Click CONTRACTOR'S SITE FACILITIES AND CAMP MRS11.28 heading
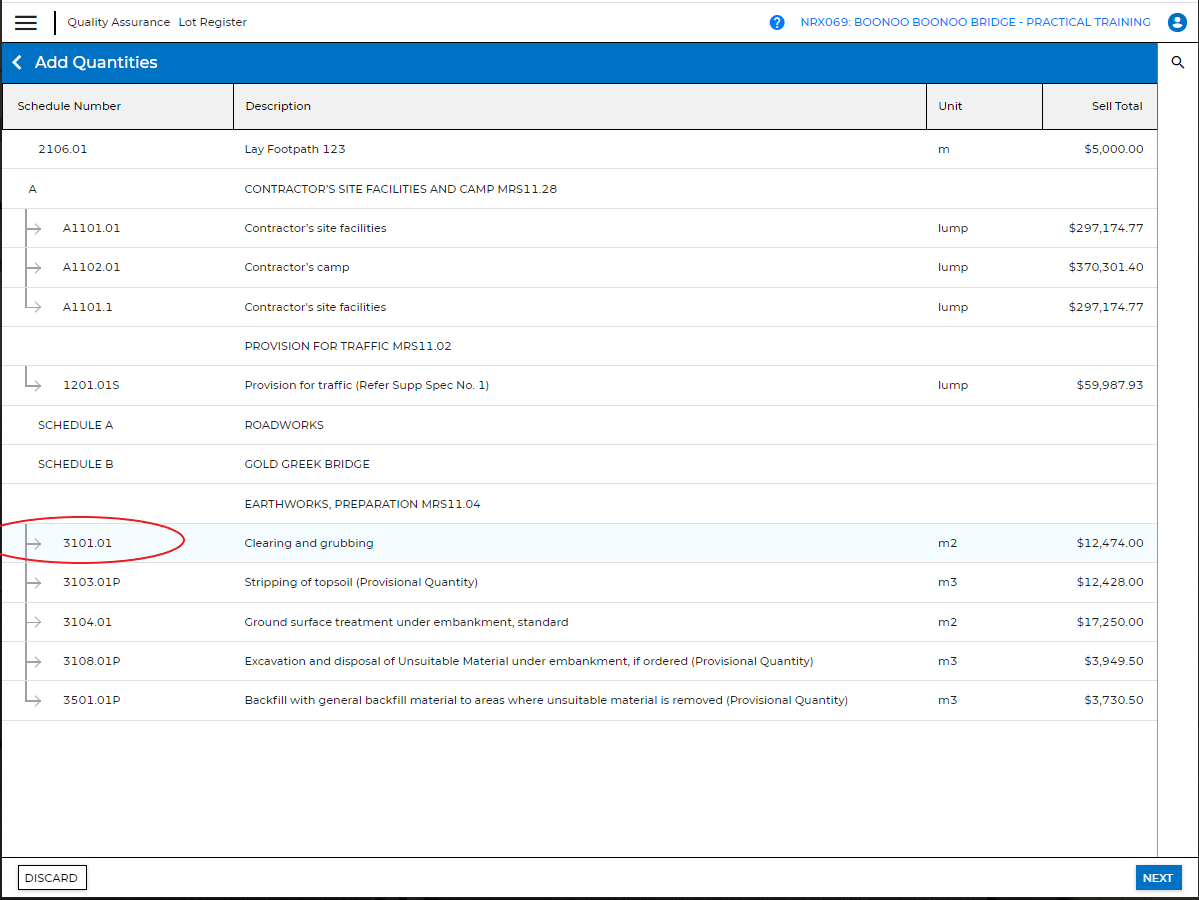The image size is (1199, 900). click(x=400, y=189)
